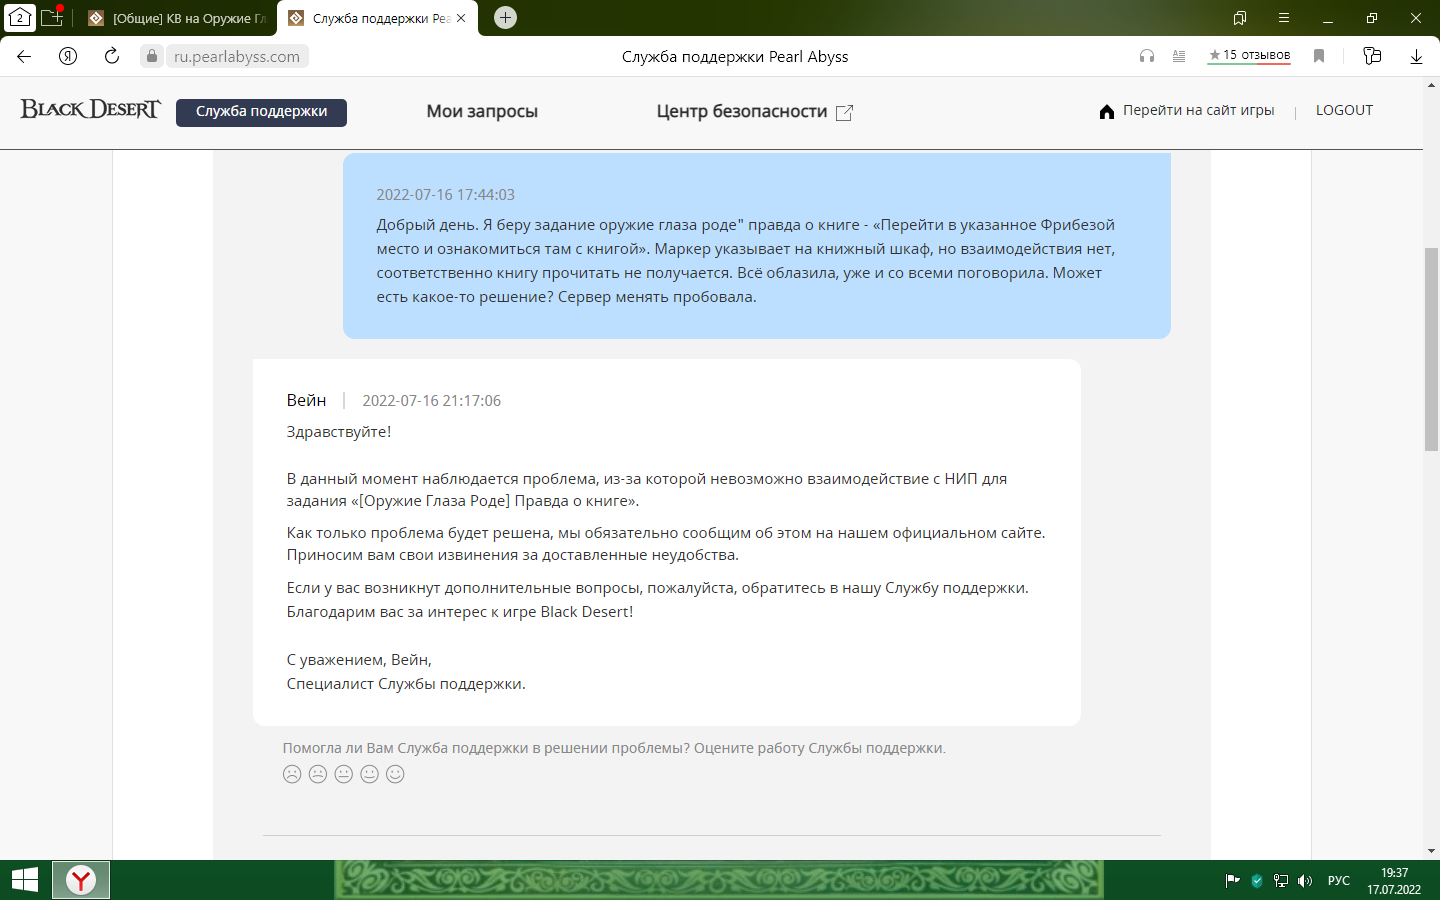
Task: Click the LOGOUT link
Action: point(1344,111)
